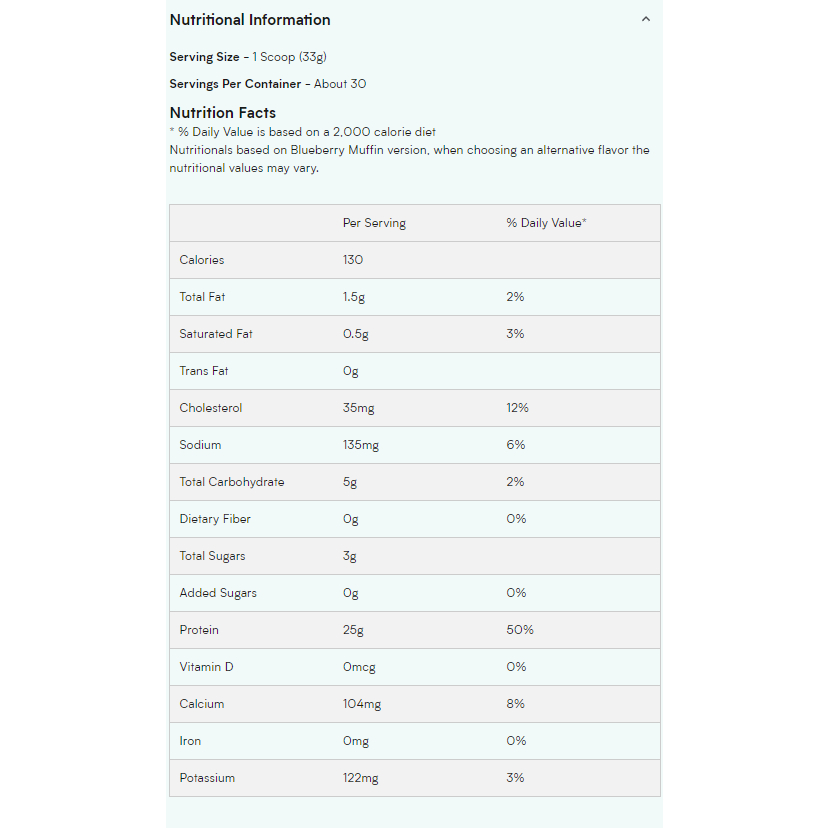Select the Cholesterol 12% daily value
This screenshot has height=828, width=828.
[517, 408]
